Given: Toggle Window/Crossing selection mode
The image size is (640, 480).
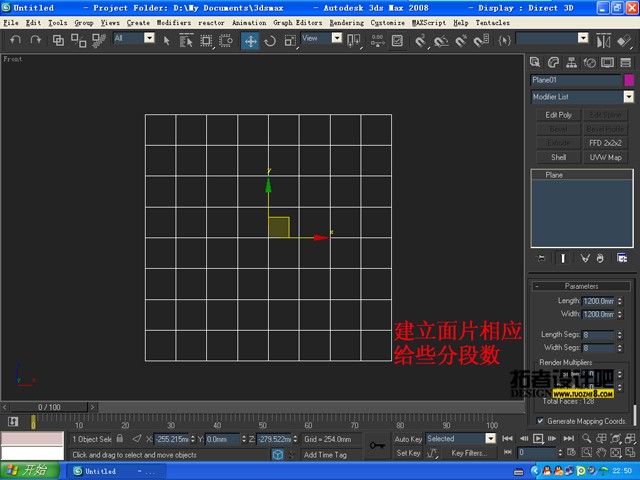Looking at the screenshot, I should point(226,40).
